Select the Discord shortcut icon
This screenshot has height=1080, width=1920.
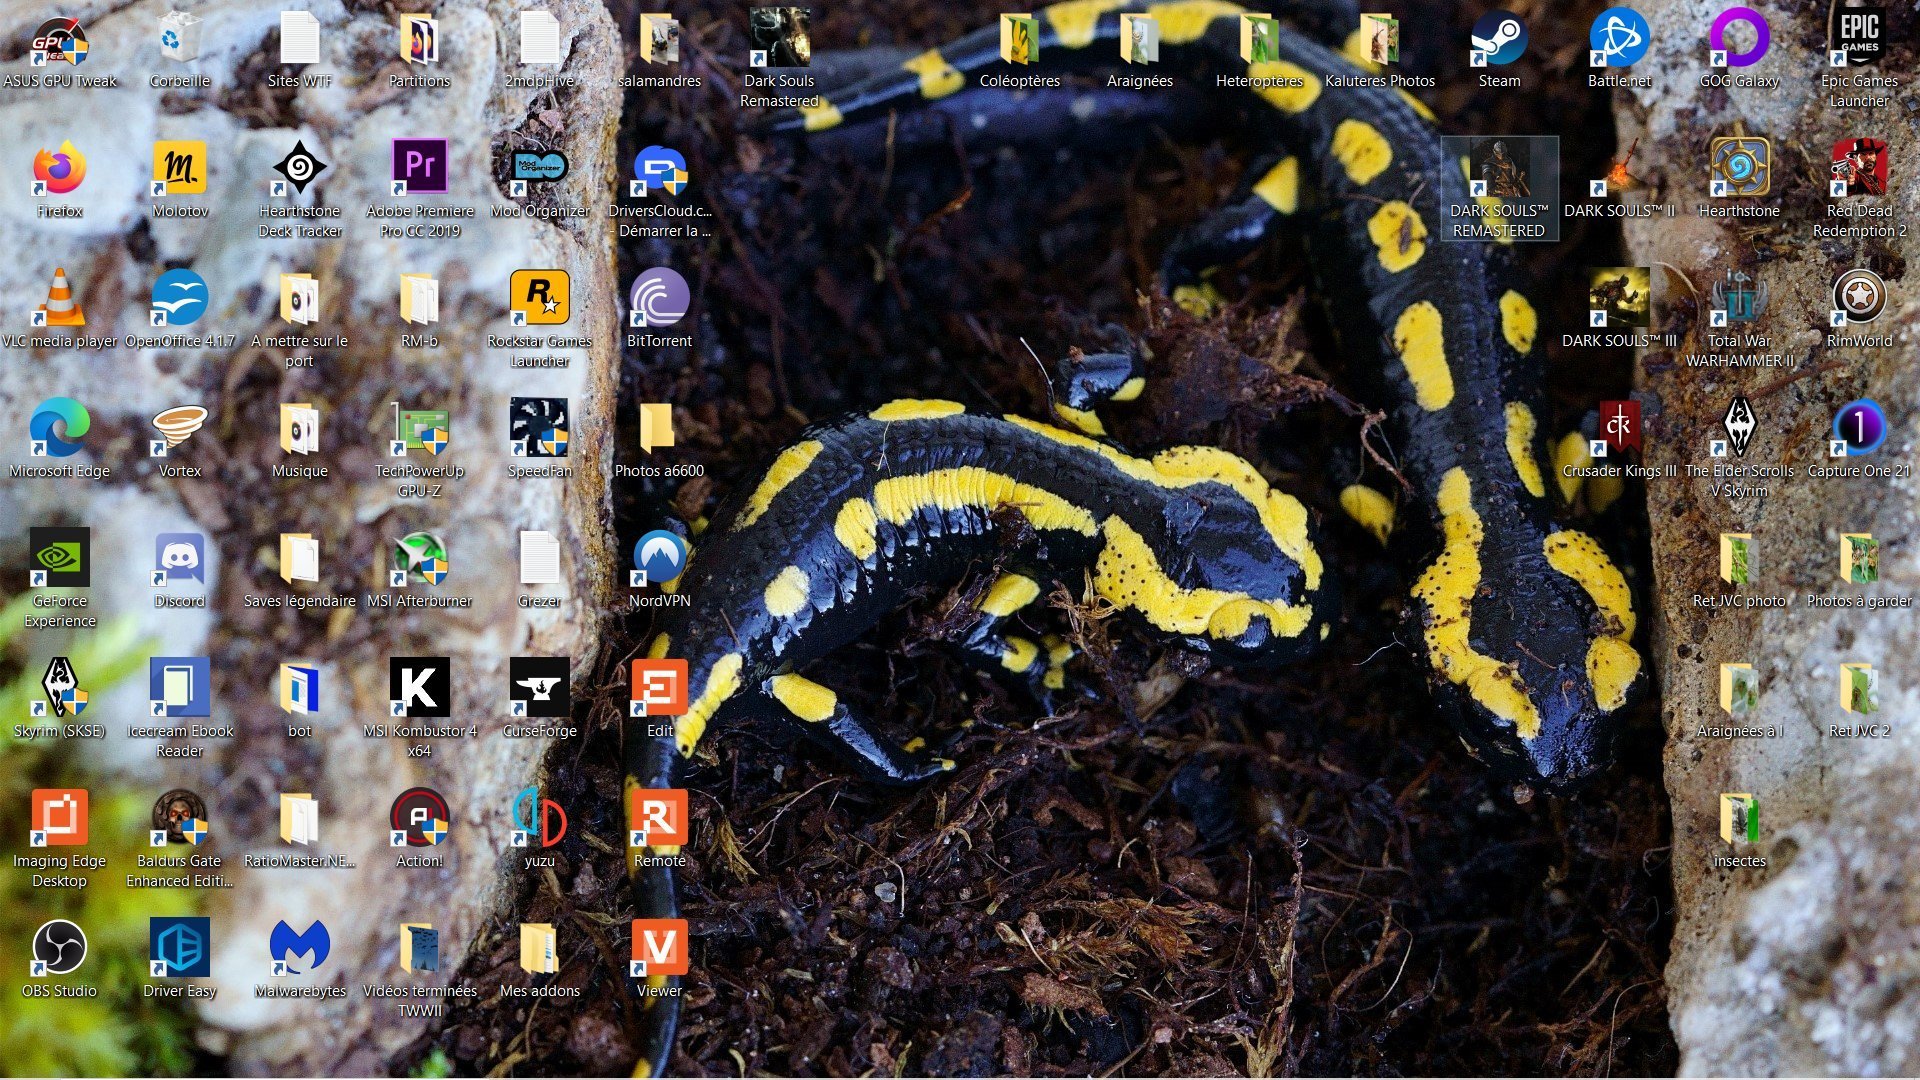pos(180,558)
